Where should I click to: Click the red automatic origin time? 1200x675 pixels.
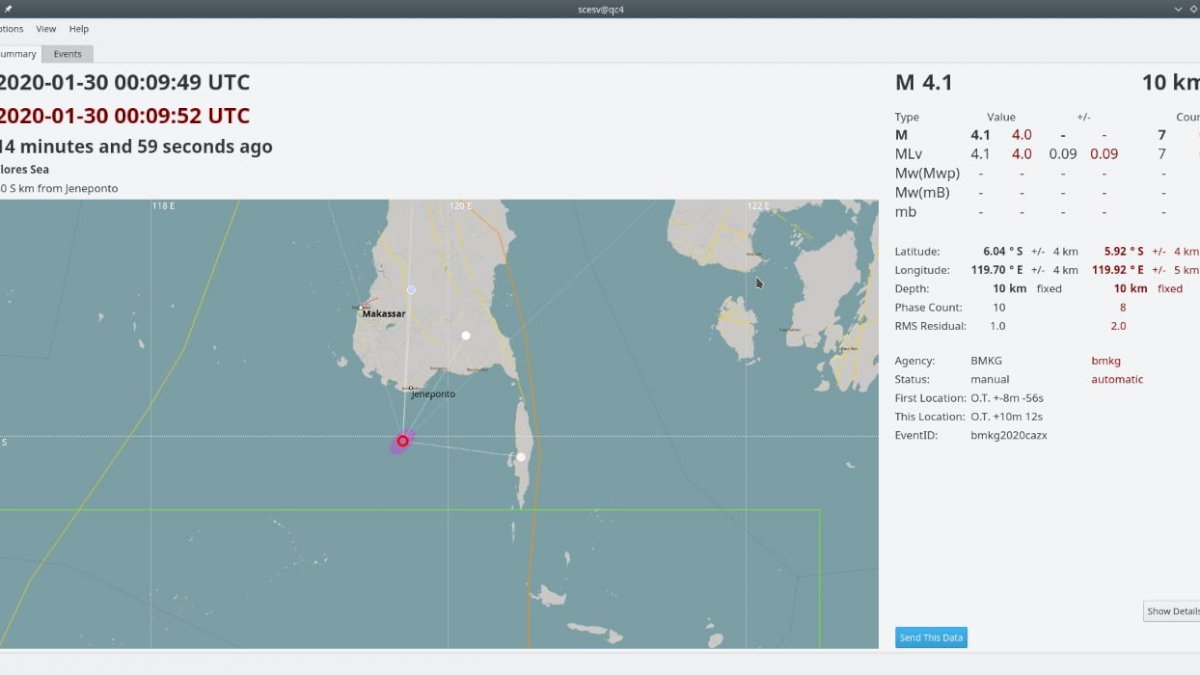point(124,115)
